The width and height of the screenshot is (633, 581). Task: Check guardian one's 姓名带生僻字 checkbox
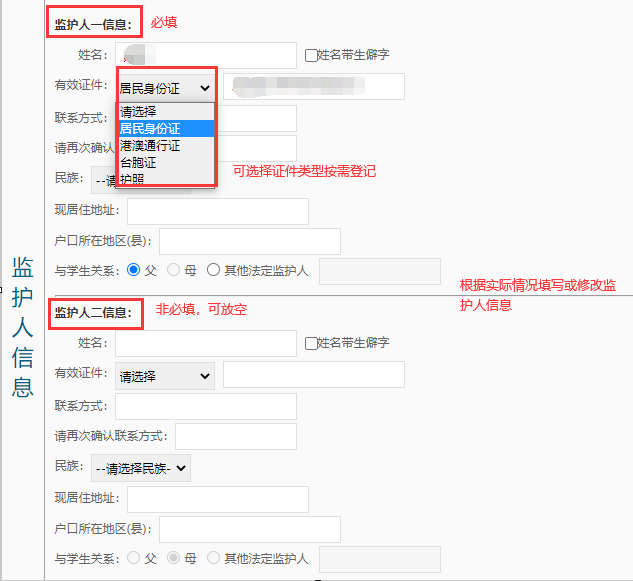[x=311, y=56]
